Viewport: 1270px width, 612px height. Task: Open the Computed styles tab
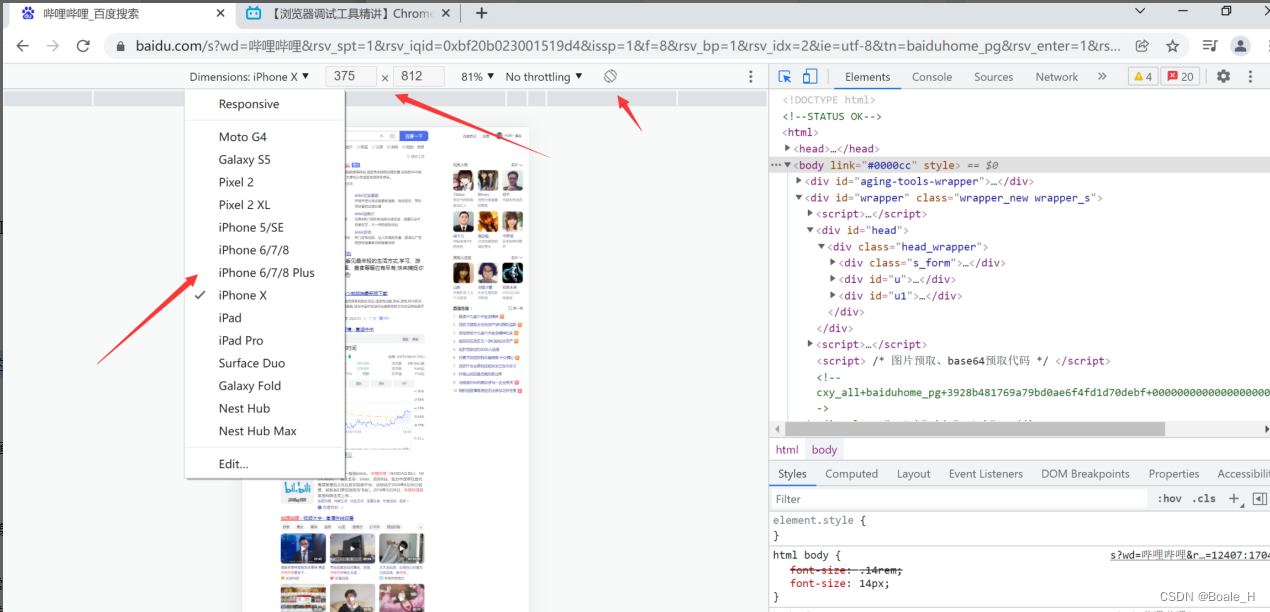[852, 474]
